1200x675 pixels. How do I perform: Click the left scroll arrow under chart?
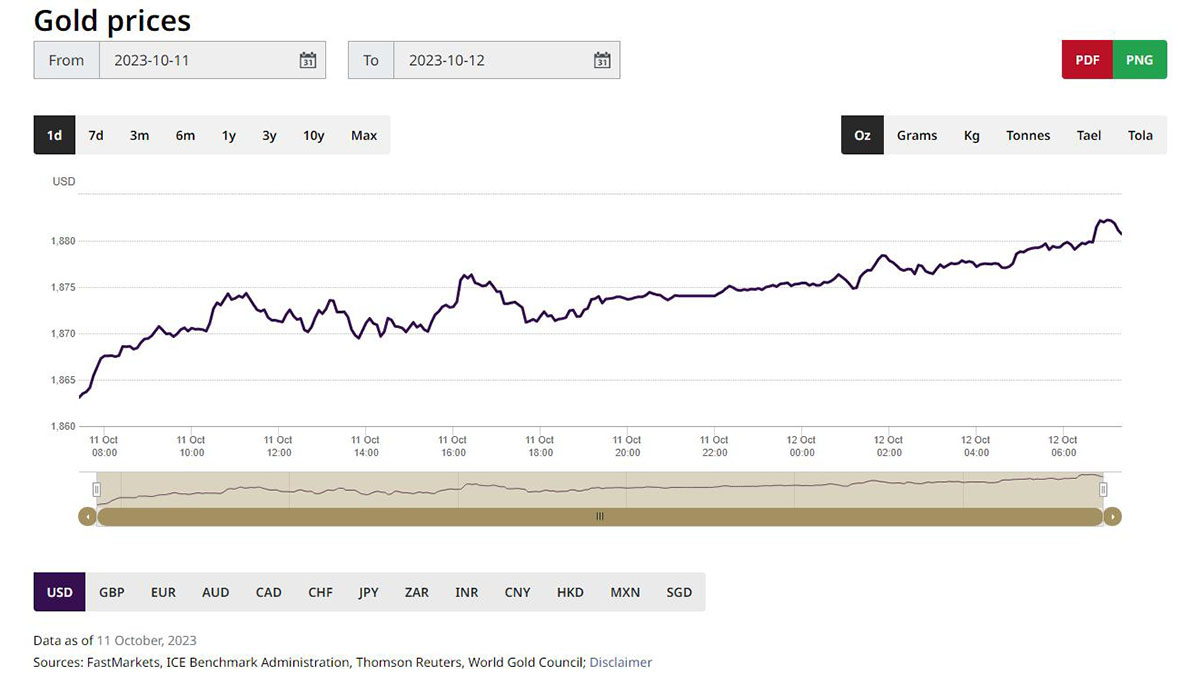click(x=88, y=517)
